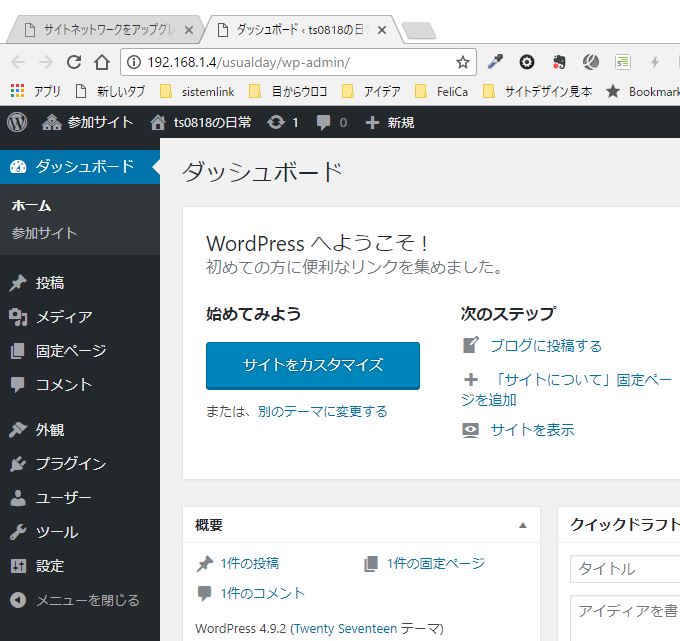680x641 pixels.
Task: Open the ts0818の日常 site menu
Action: [201, 122]
